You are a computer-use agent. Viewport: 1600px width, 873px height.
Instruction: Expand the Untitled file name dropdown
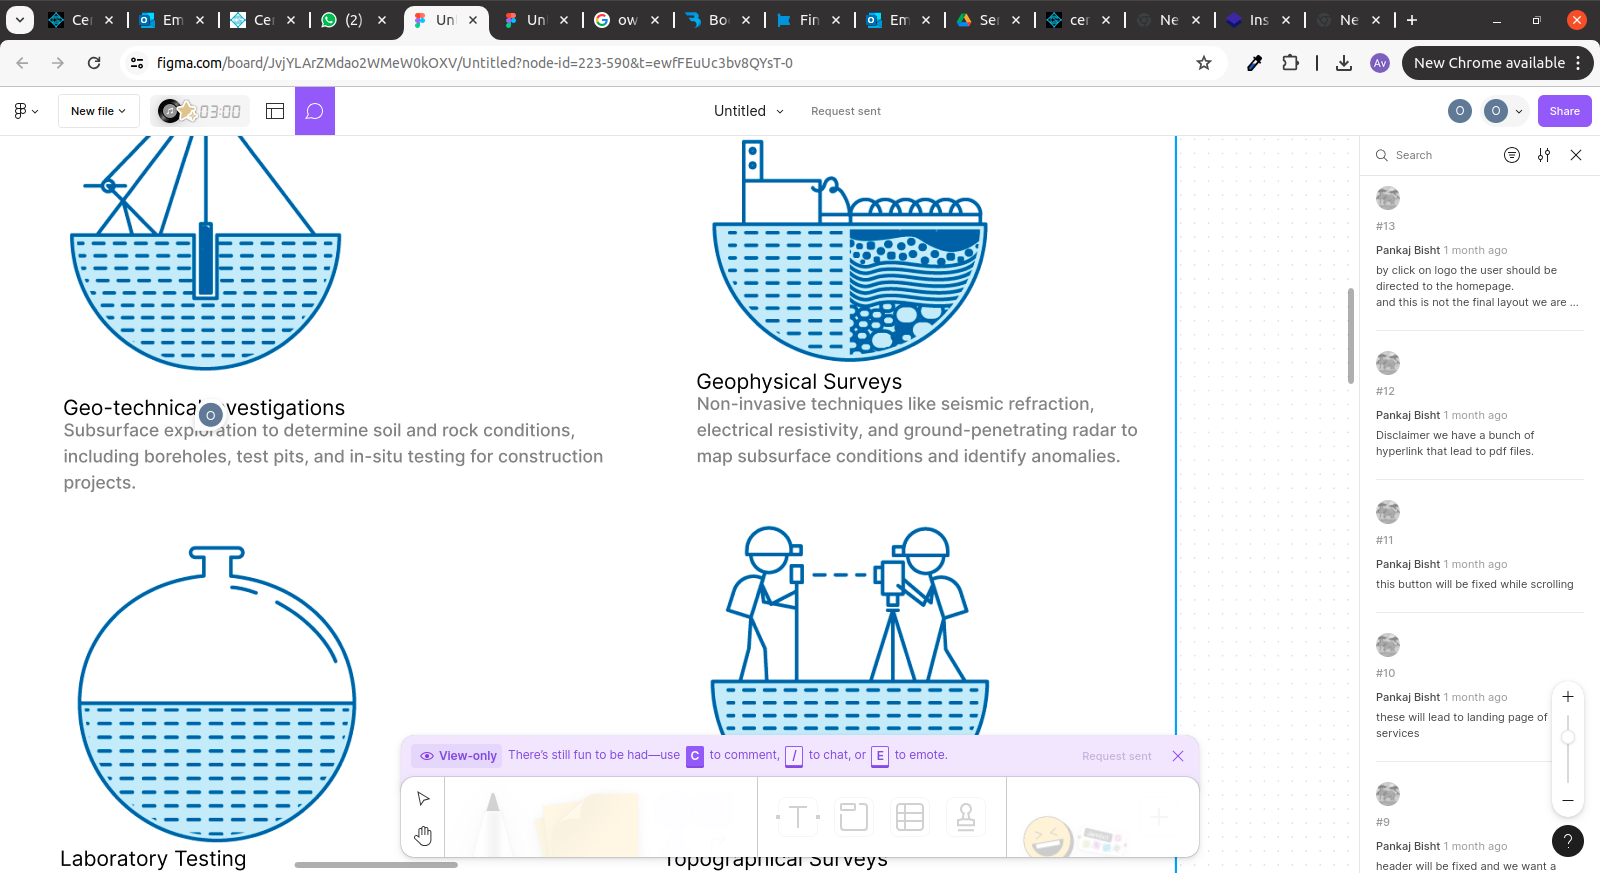pos(749,111)
